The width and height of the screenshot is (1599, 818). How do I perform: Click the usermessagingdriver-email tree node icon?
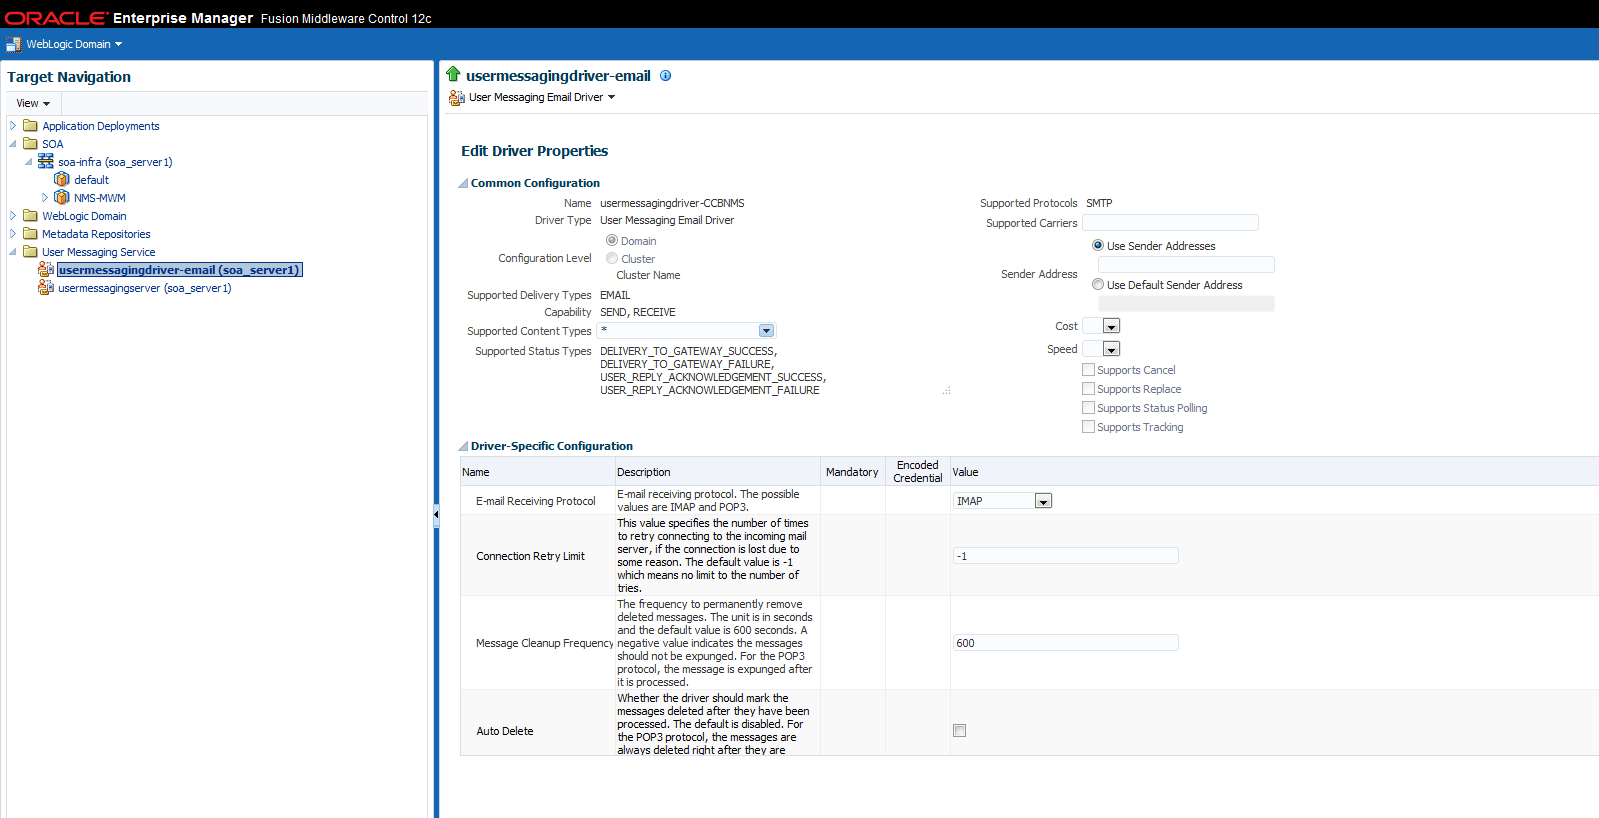tap(46, 269)
